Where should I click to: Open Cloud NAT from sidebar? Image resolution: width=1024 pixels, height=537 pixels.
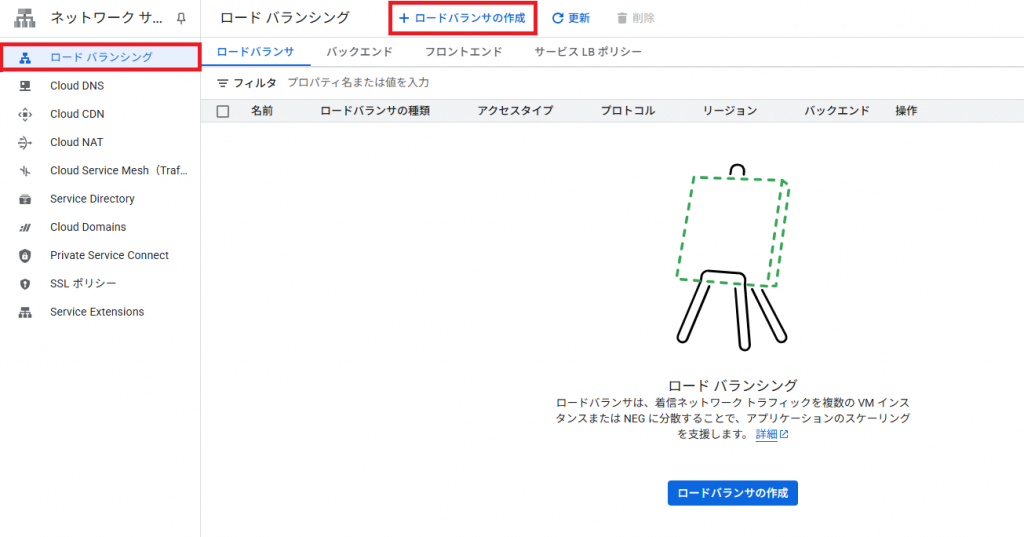[x=76, y=142]
